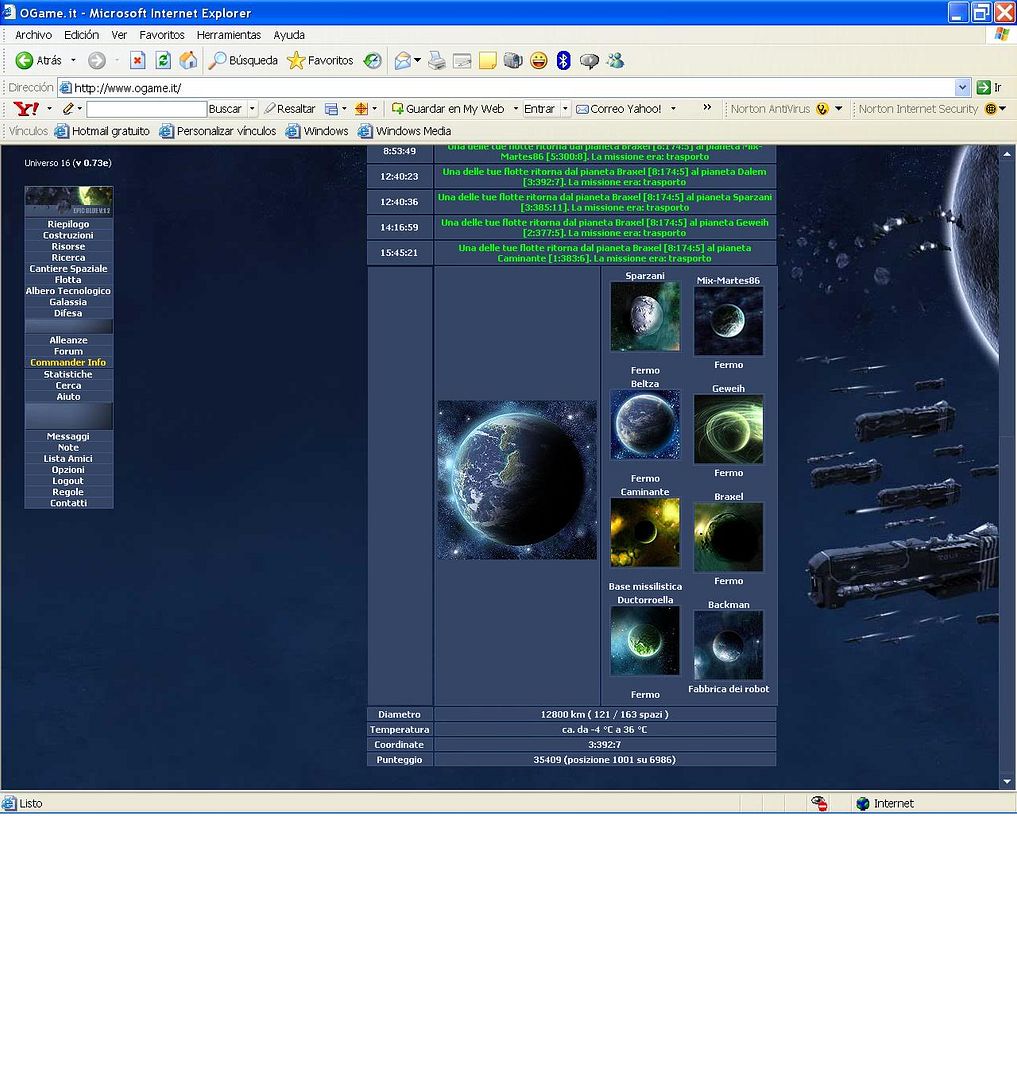Open the smiley face messenger icon

(x=538, y=61)
